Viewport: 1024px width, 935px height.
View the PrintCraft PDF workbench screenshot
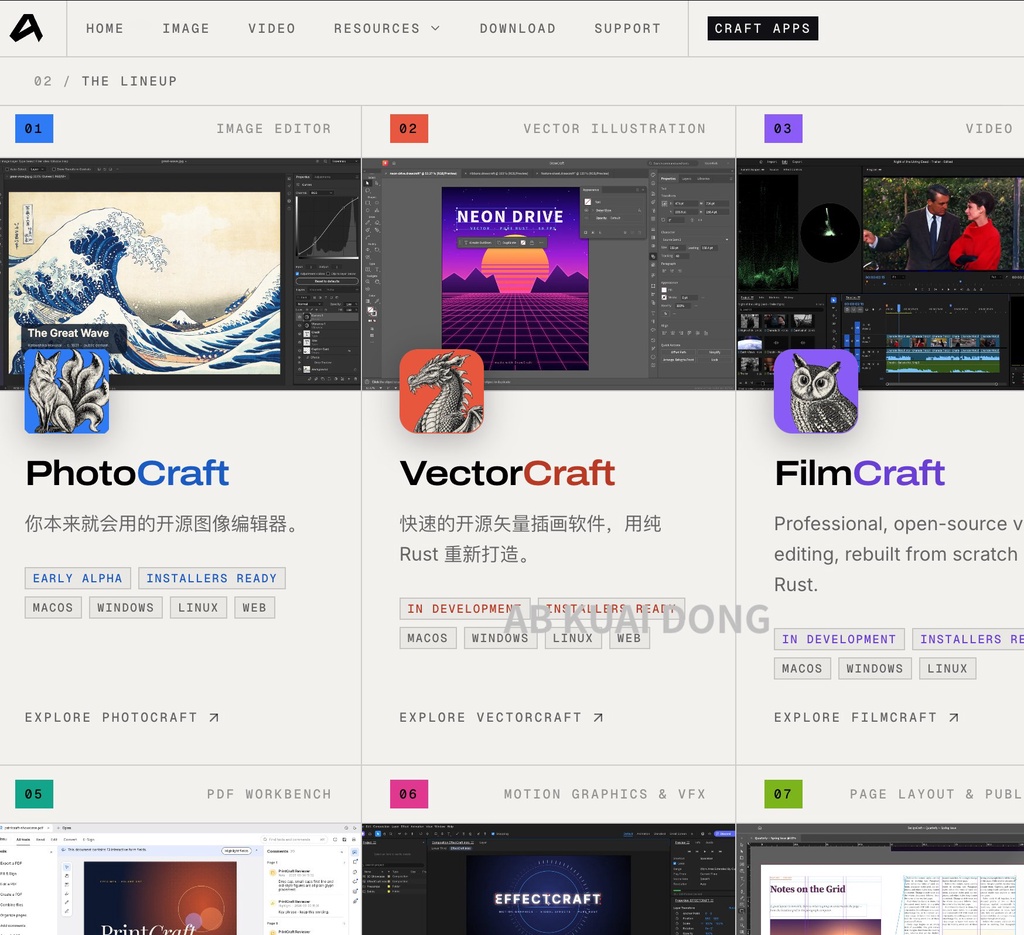click(180, 880)
